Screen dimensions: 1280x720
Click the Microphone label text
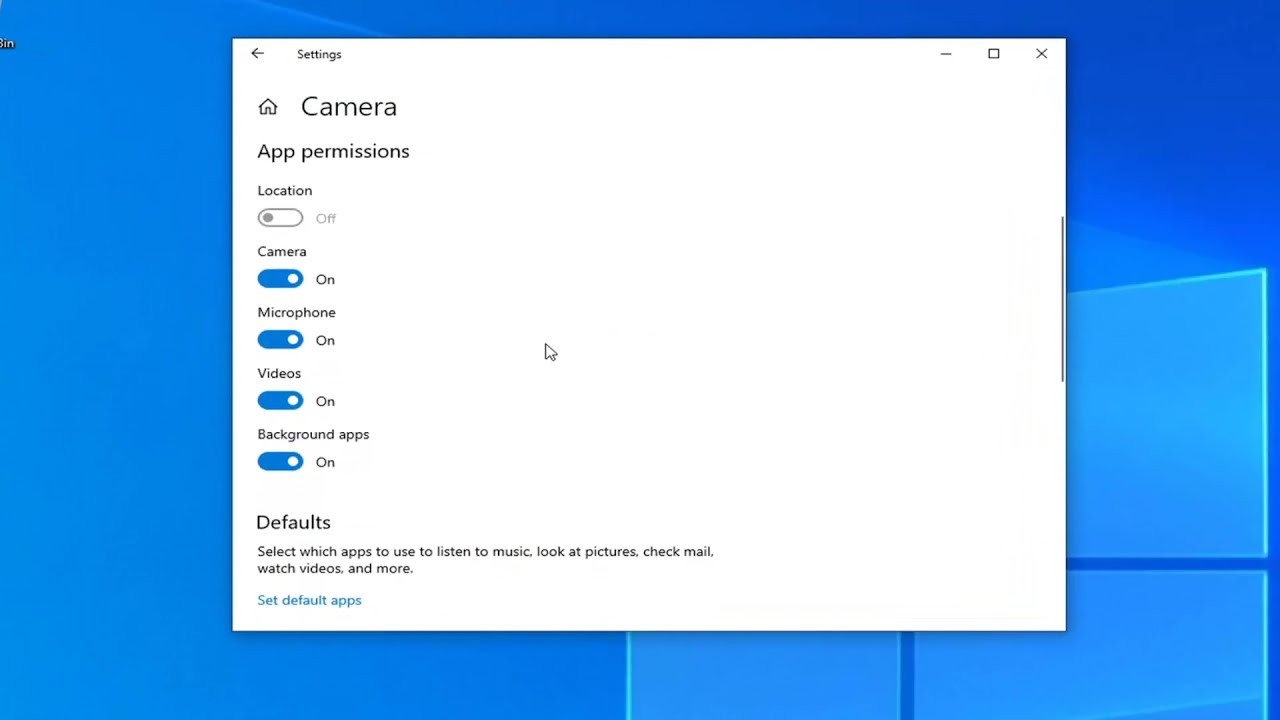pos(296,312)
